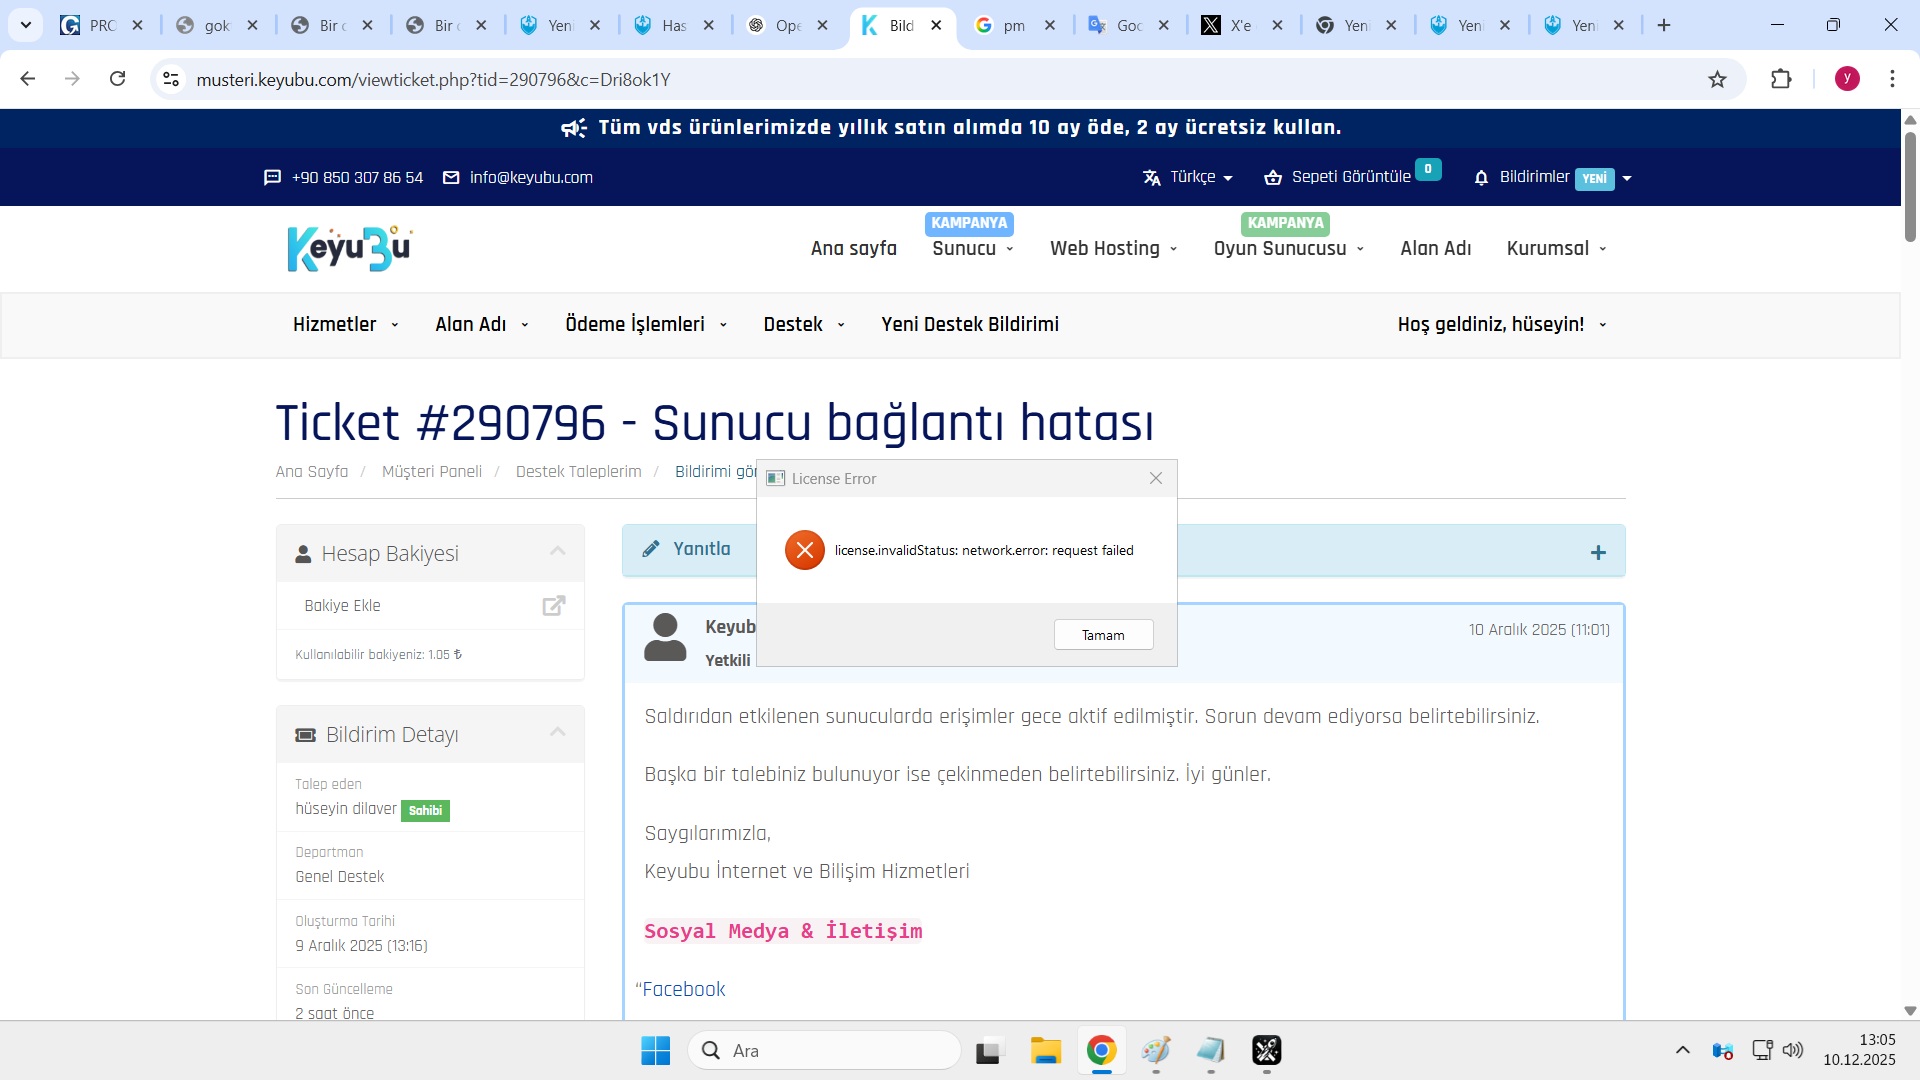This screenshot has height=1080, width=1920.
Task: Switch to the X'e browser tab
Action: click(1243, 25)
